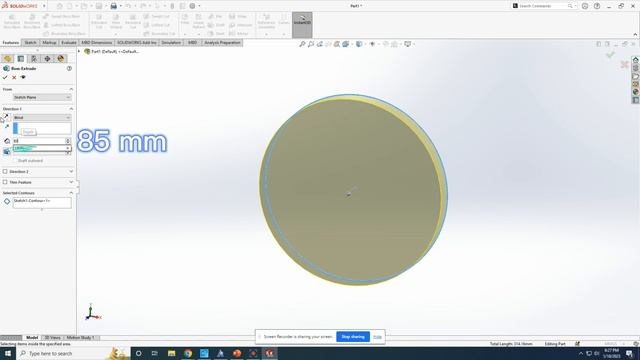
Task: Open View Palette in task pane
Action: (636, 84)
